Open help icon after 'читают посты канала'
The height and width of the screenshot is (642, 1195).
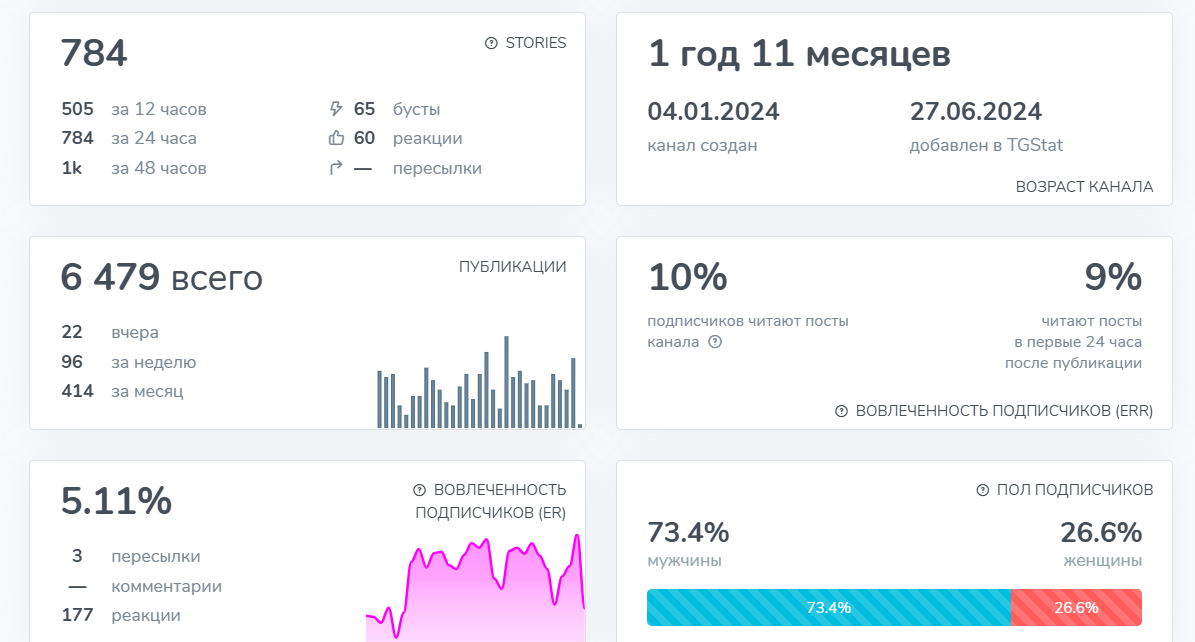[715, 342]
